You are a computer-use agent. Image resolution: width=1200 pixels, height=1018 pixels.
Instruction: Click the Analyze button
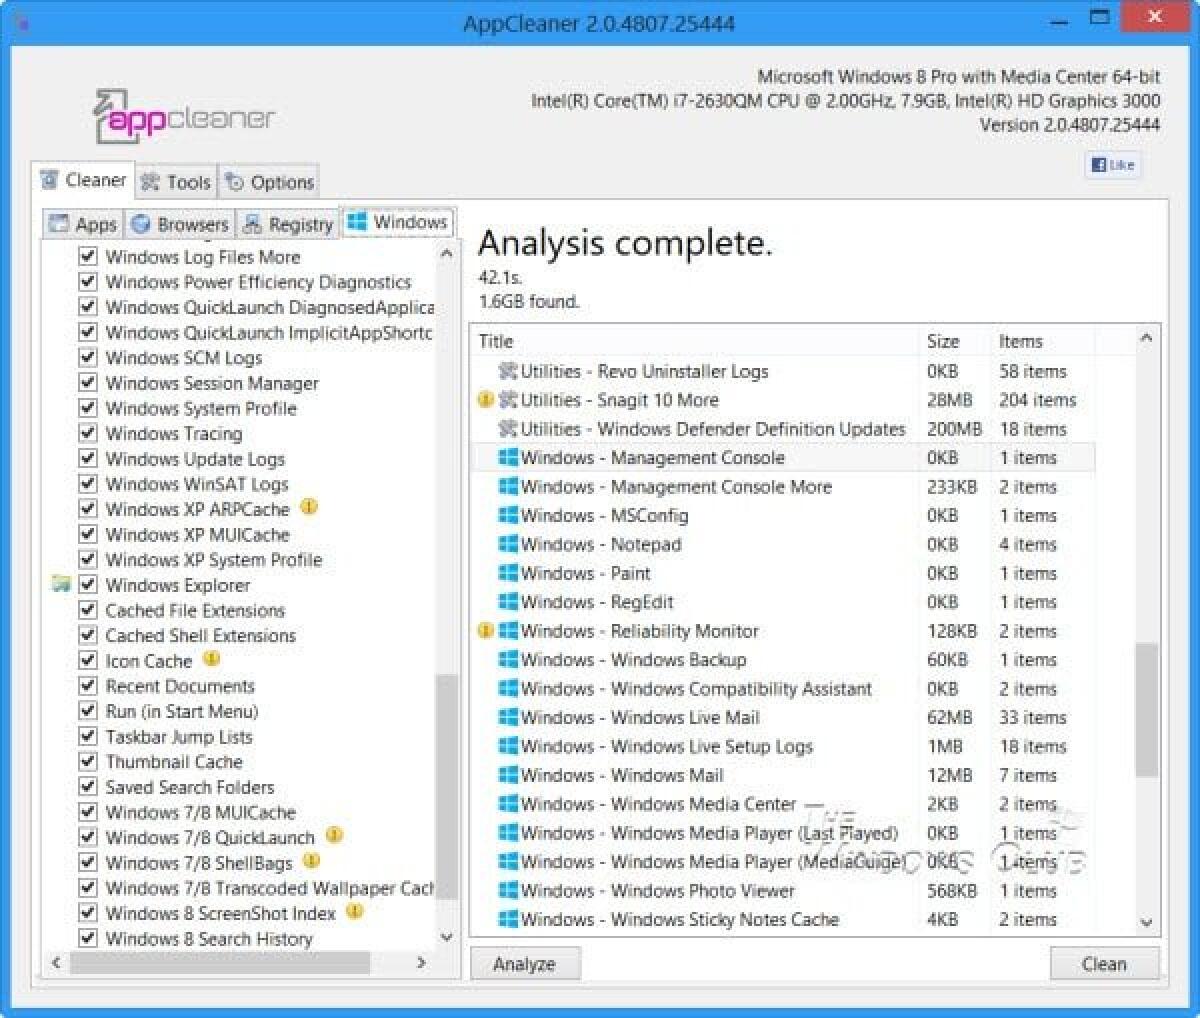pos(525,963)
